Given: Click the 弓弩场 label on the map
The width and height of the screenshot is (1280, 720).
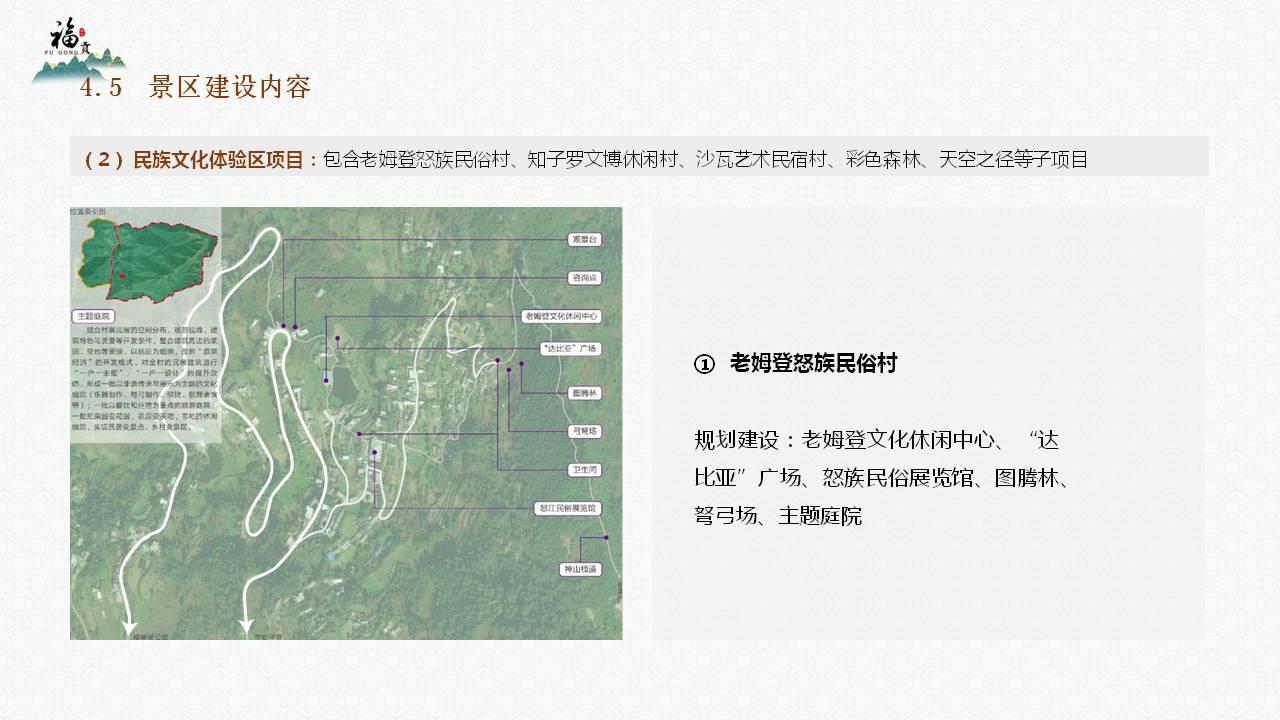Looking at the screenshot, I should [584, 431].
